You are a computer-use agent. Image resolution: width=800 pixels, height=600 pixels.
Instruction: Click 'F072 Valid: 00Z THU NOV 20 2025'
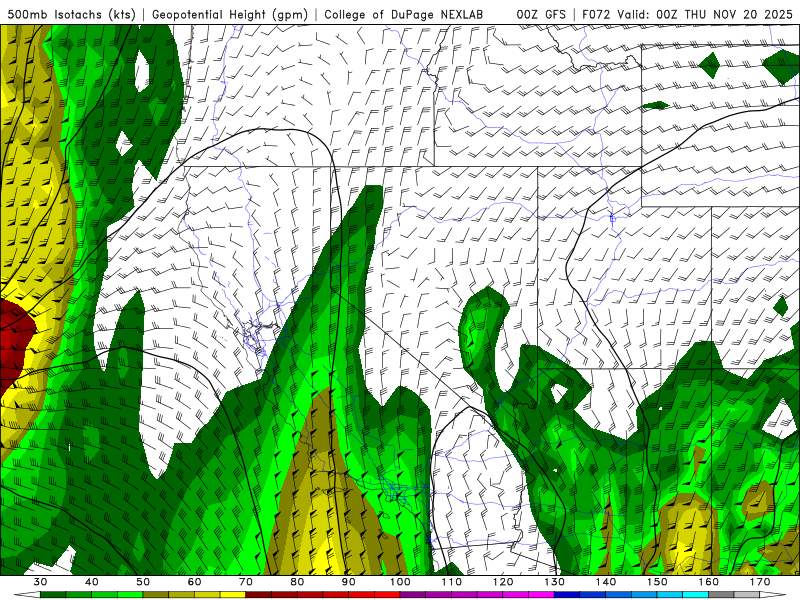pyautogui.click(x=687, y=14)
